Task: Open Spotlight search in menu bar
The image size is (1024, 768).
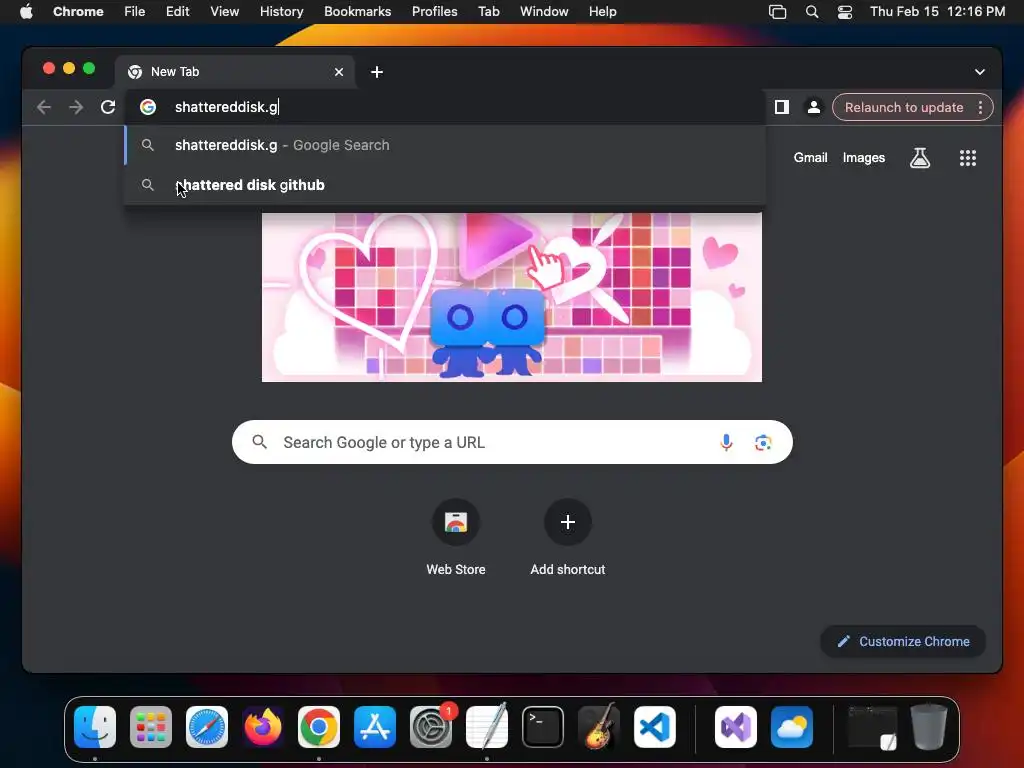Action: [x=812, y=12]
